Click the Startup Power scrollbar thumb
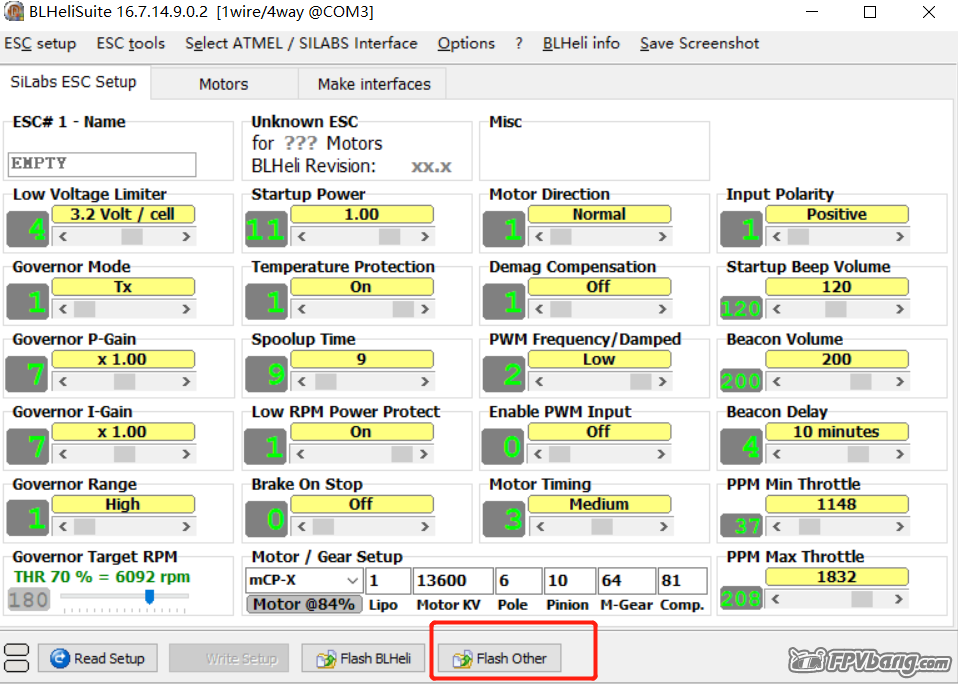The height and width of the screenshot is (684, 958). click(390, 236)
